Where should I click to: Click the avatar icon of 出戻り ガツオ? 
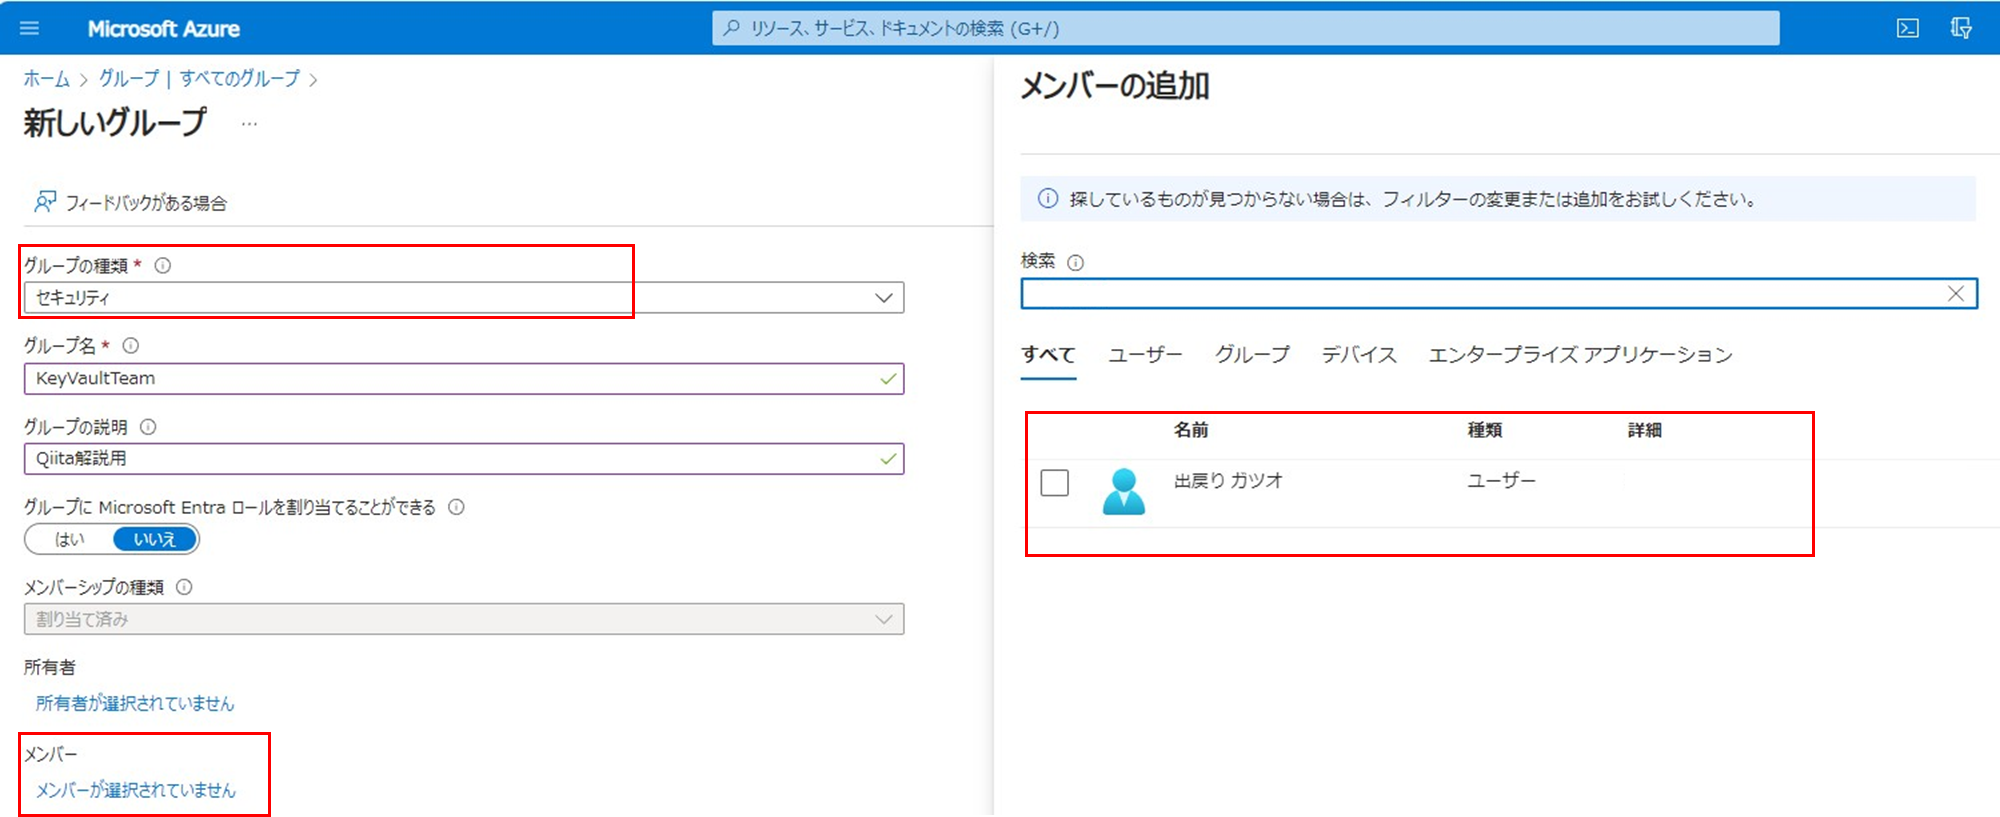click(x=1123, y=491)
